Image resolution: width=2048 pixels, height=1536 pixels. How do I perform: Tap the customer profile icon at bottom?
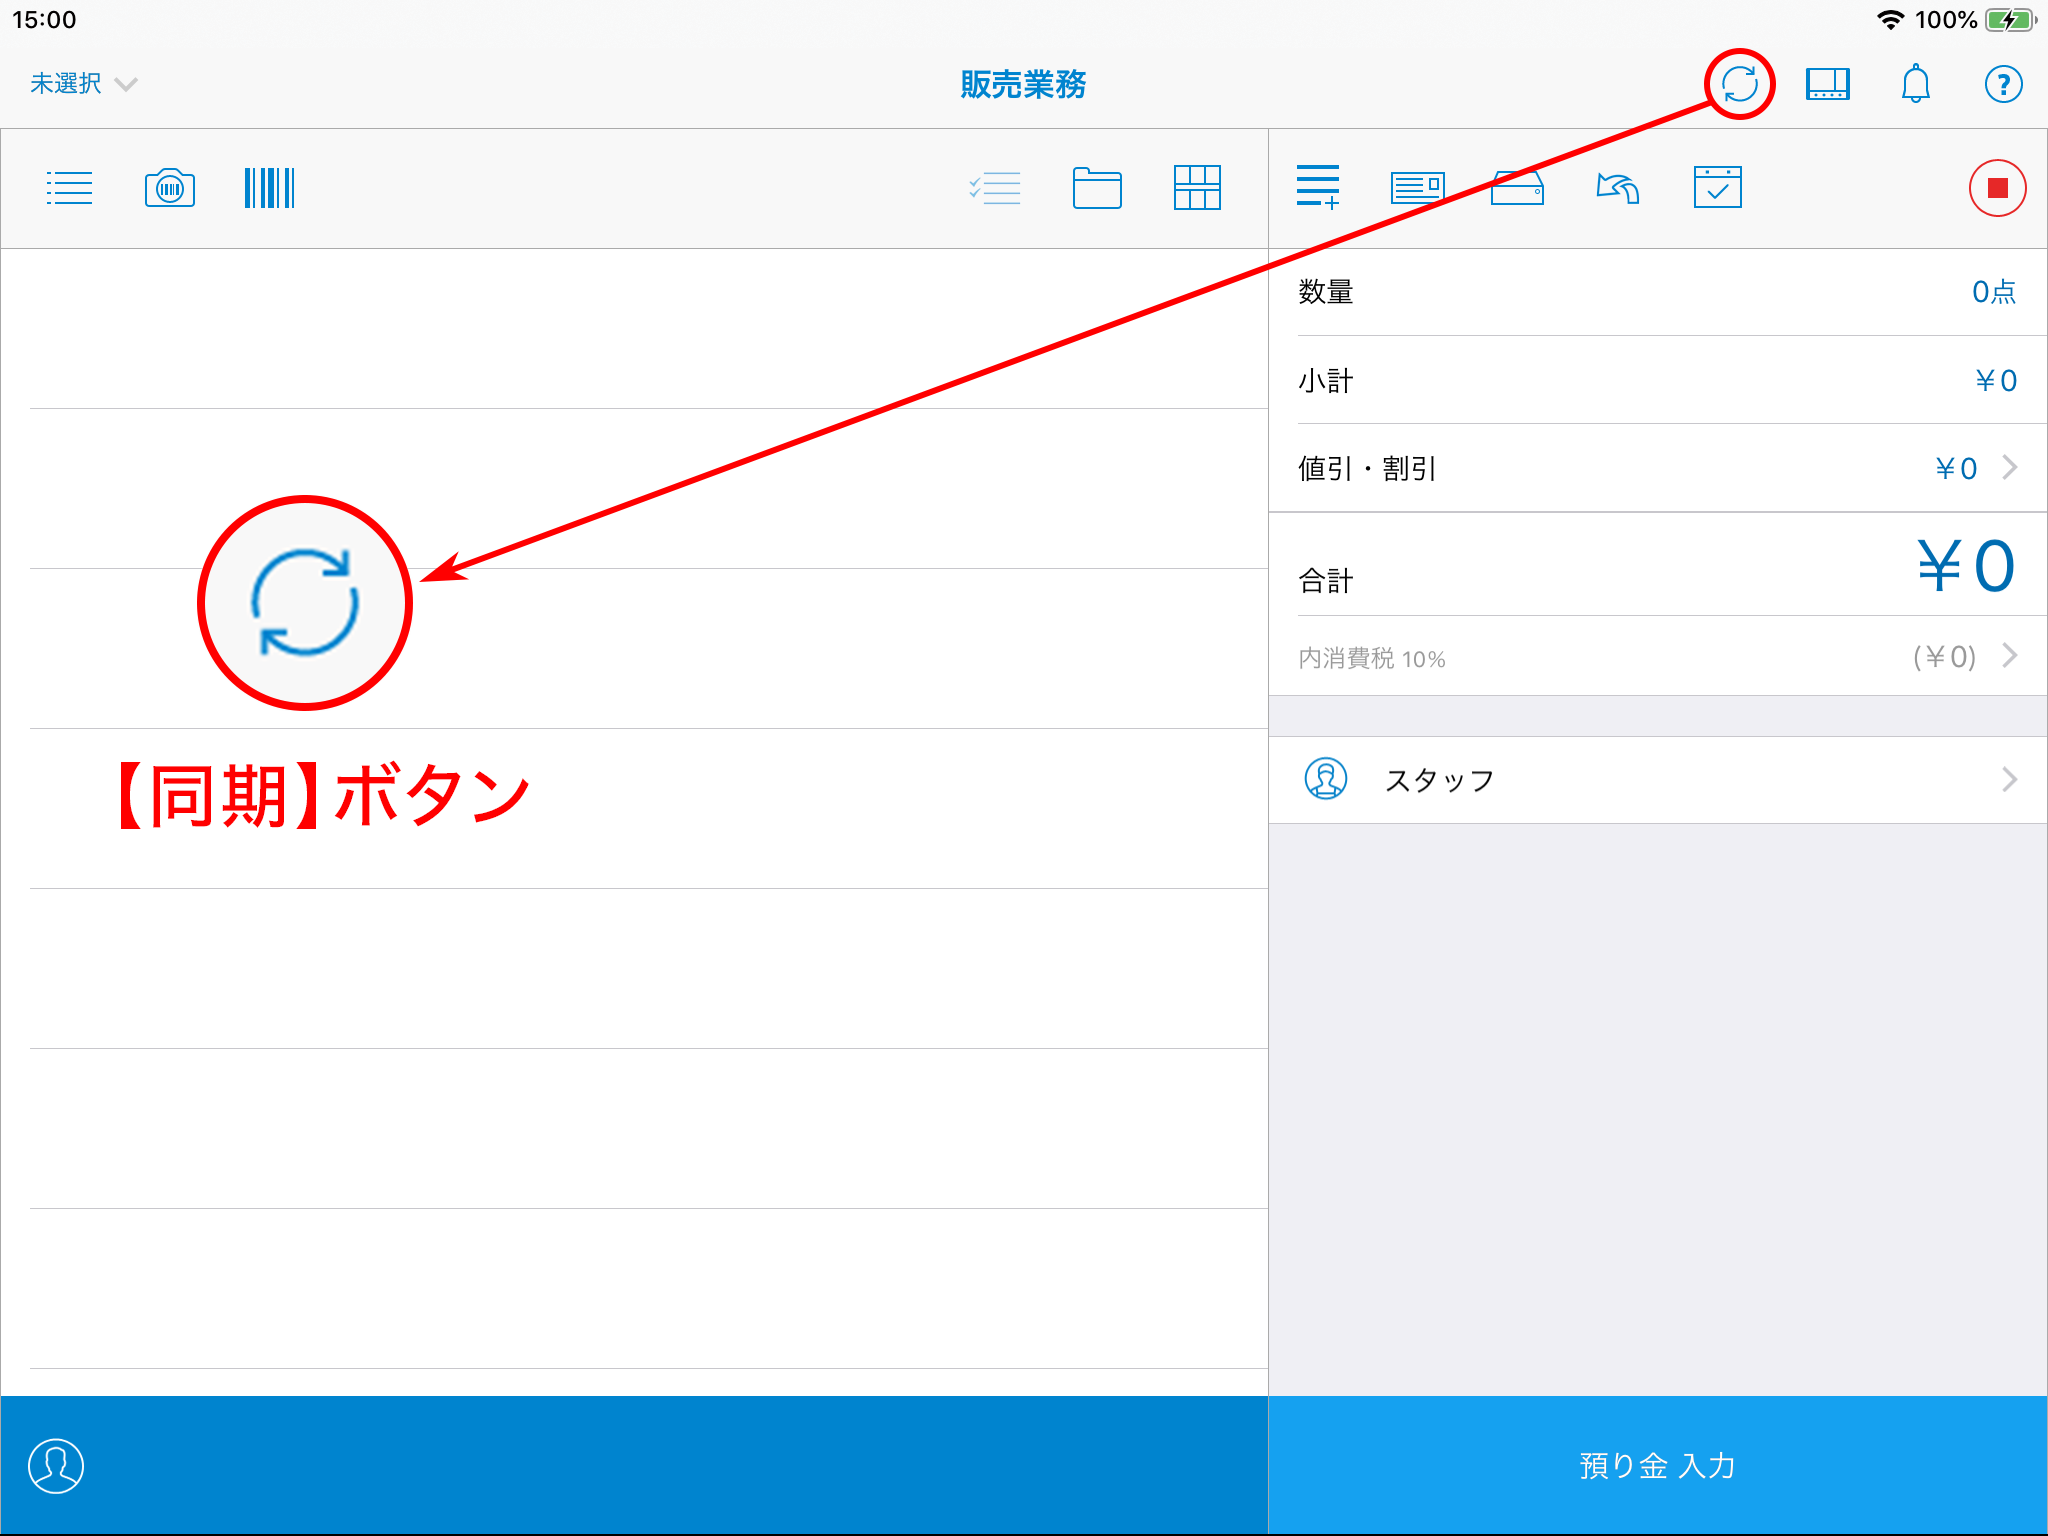[56, 1466]
